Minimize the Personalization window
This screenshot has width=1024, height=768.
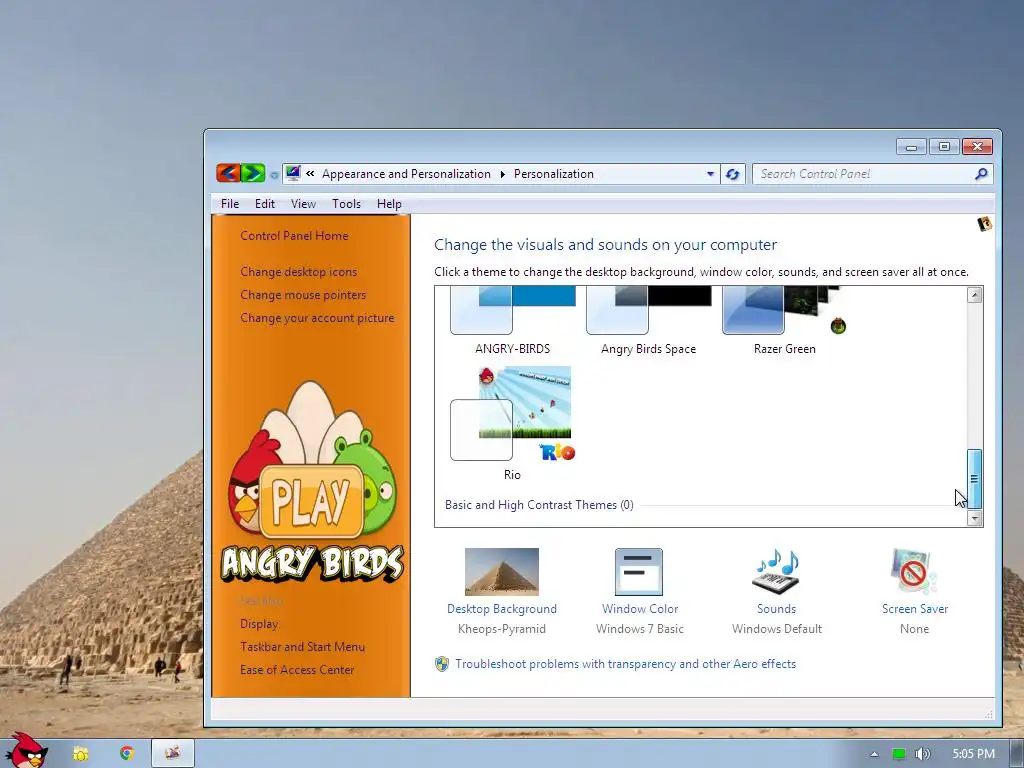tap(911, 147)
